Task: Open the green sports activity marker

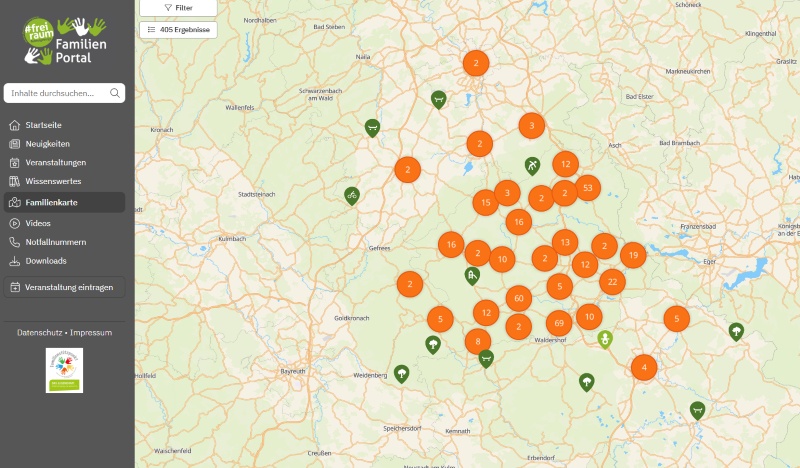Action: (532, 165)
